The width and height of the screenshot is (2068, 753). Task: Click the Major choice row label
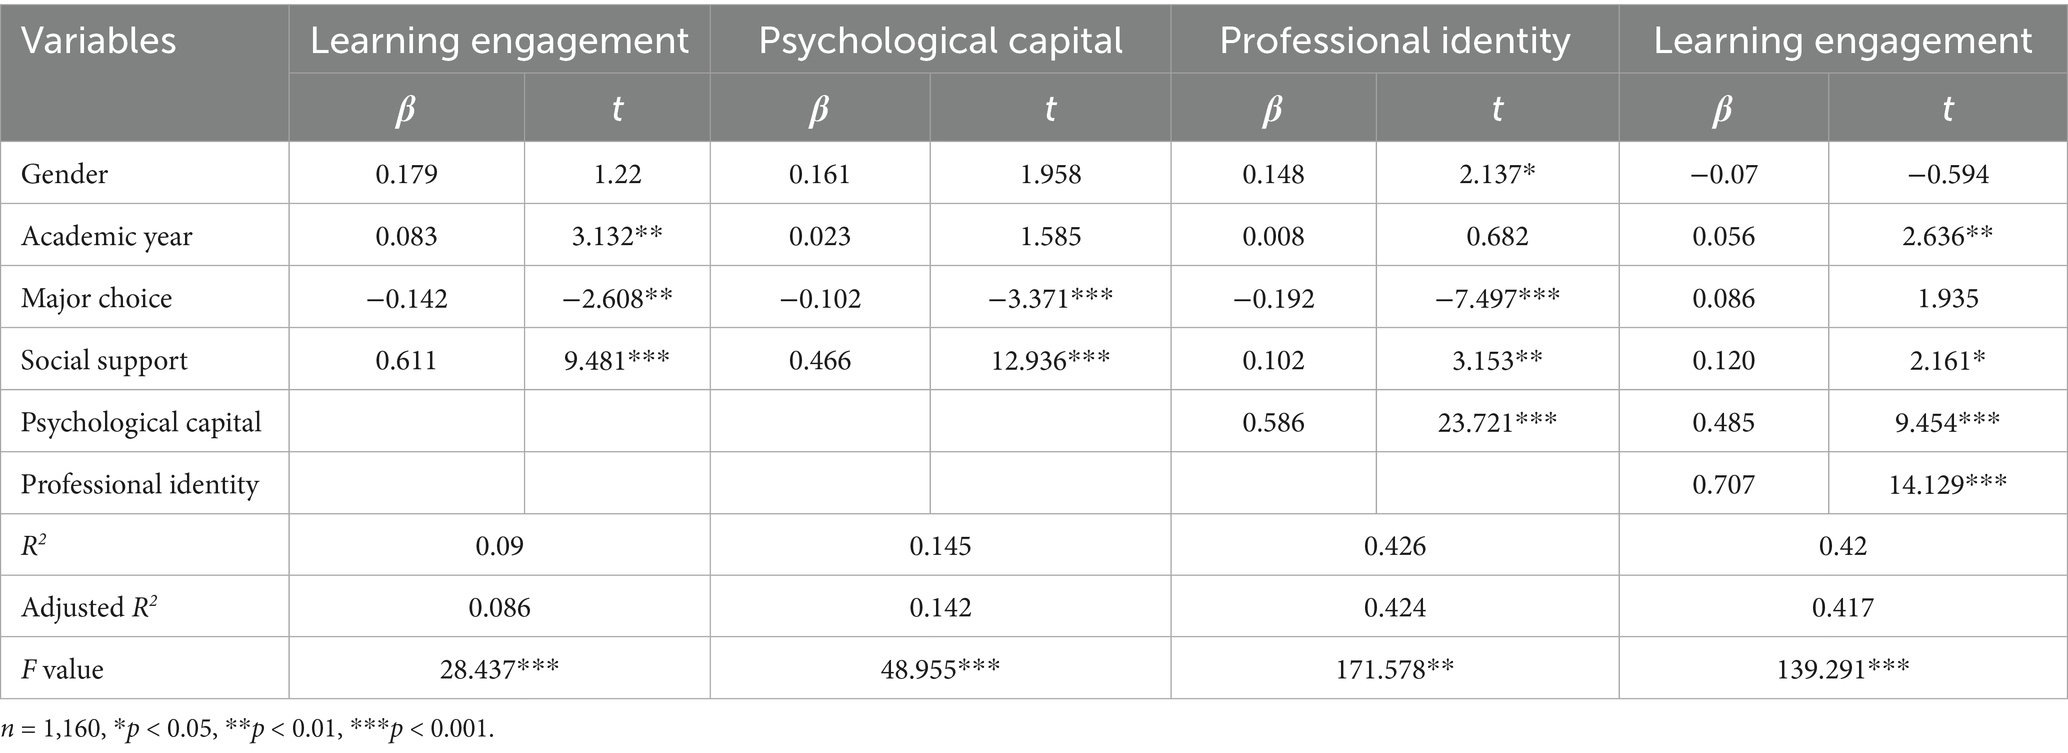tap(96, 298)
